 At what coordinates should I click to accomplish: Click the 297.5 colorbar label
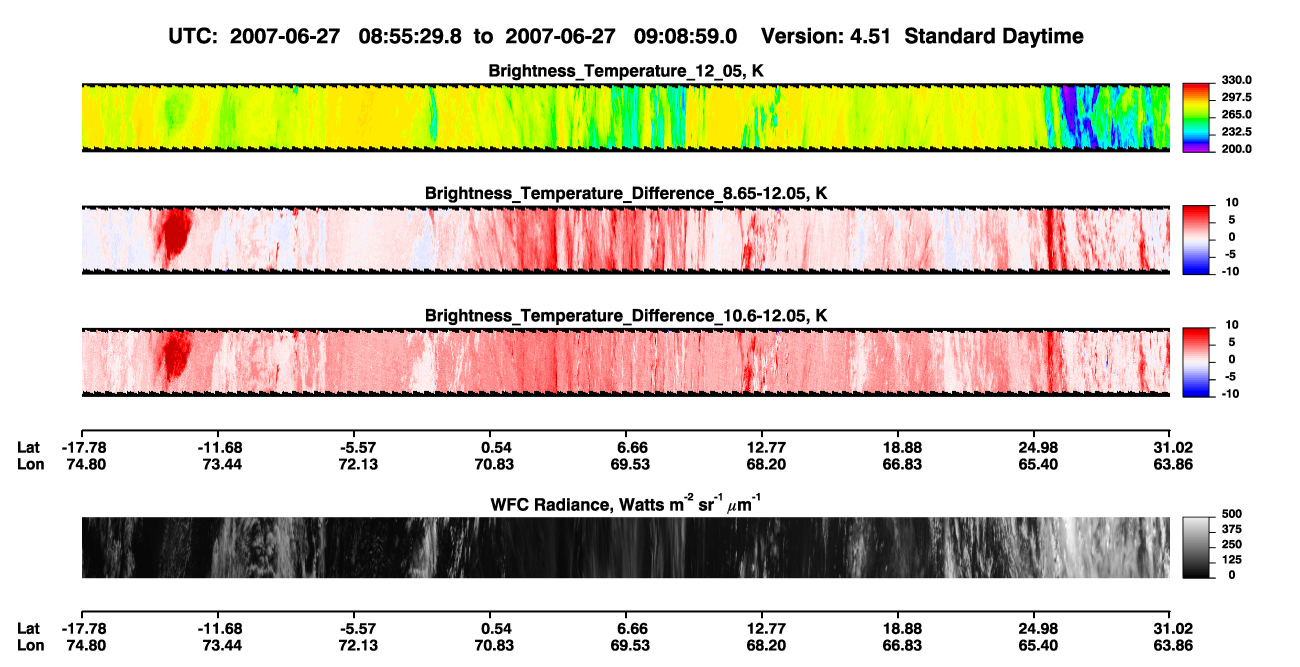tap(1236, 98)
